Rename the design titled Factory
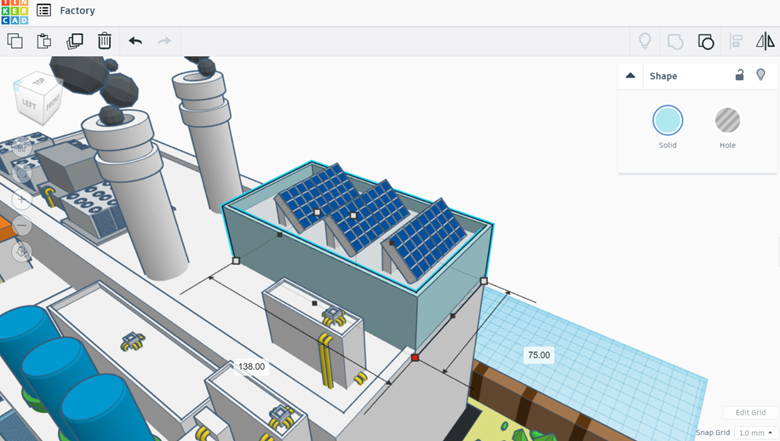 coord(77,10)
